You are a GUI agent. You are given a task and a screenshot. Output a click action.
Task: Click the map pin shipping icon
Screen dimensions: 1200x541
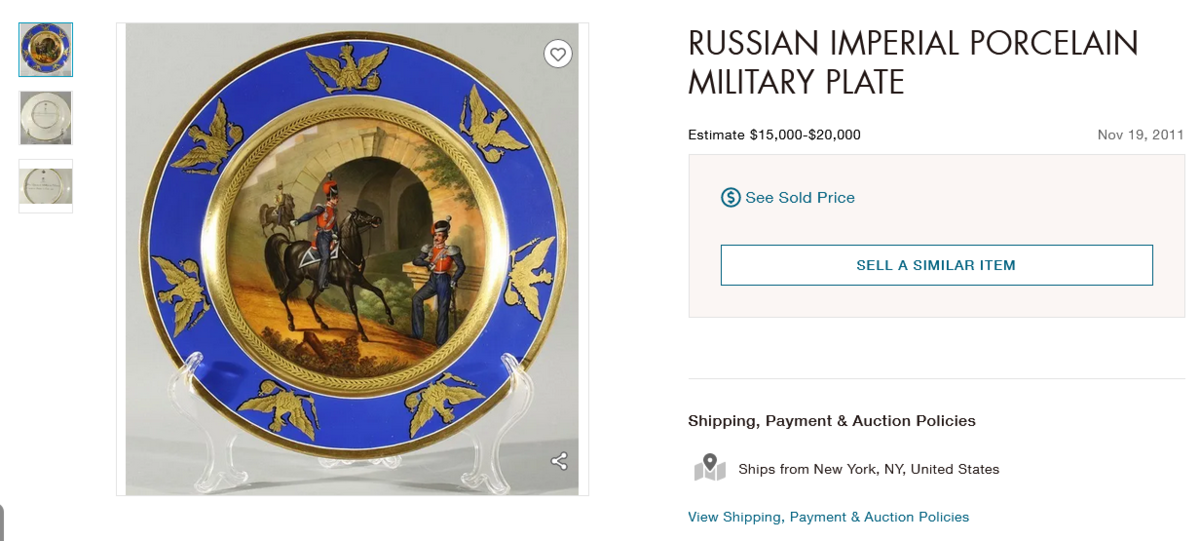709,467
